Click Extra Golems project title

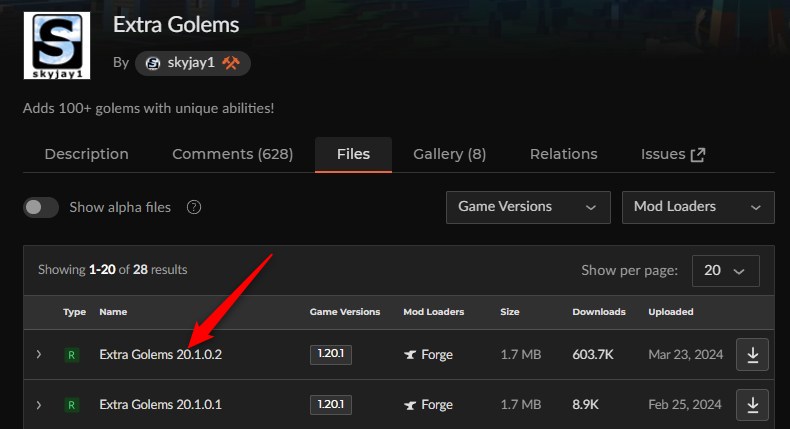click(x=176, y=25)
